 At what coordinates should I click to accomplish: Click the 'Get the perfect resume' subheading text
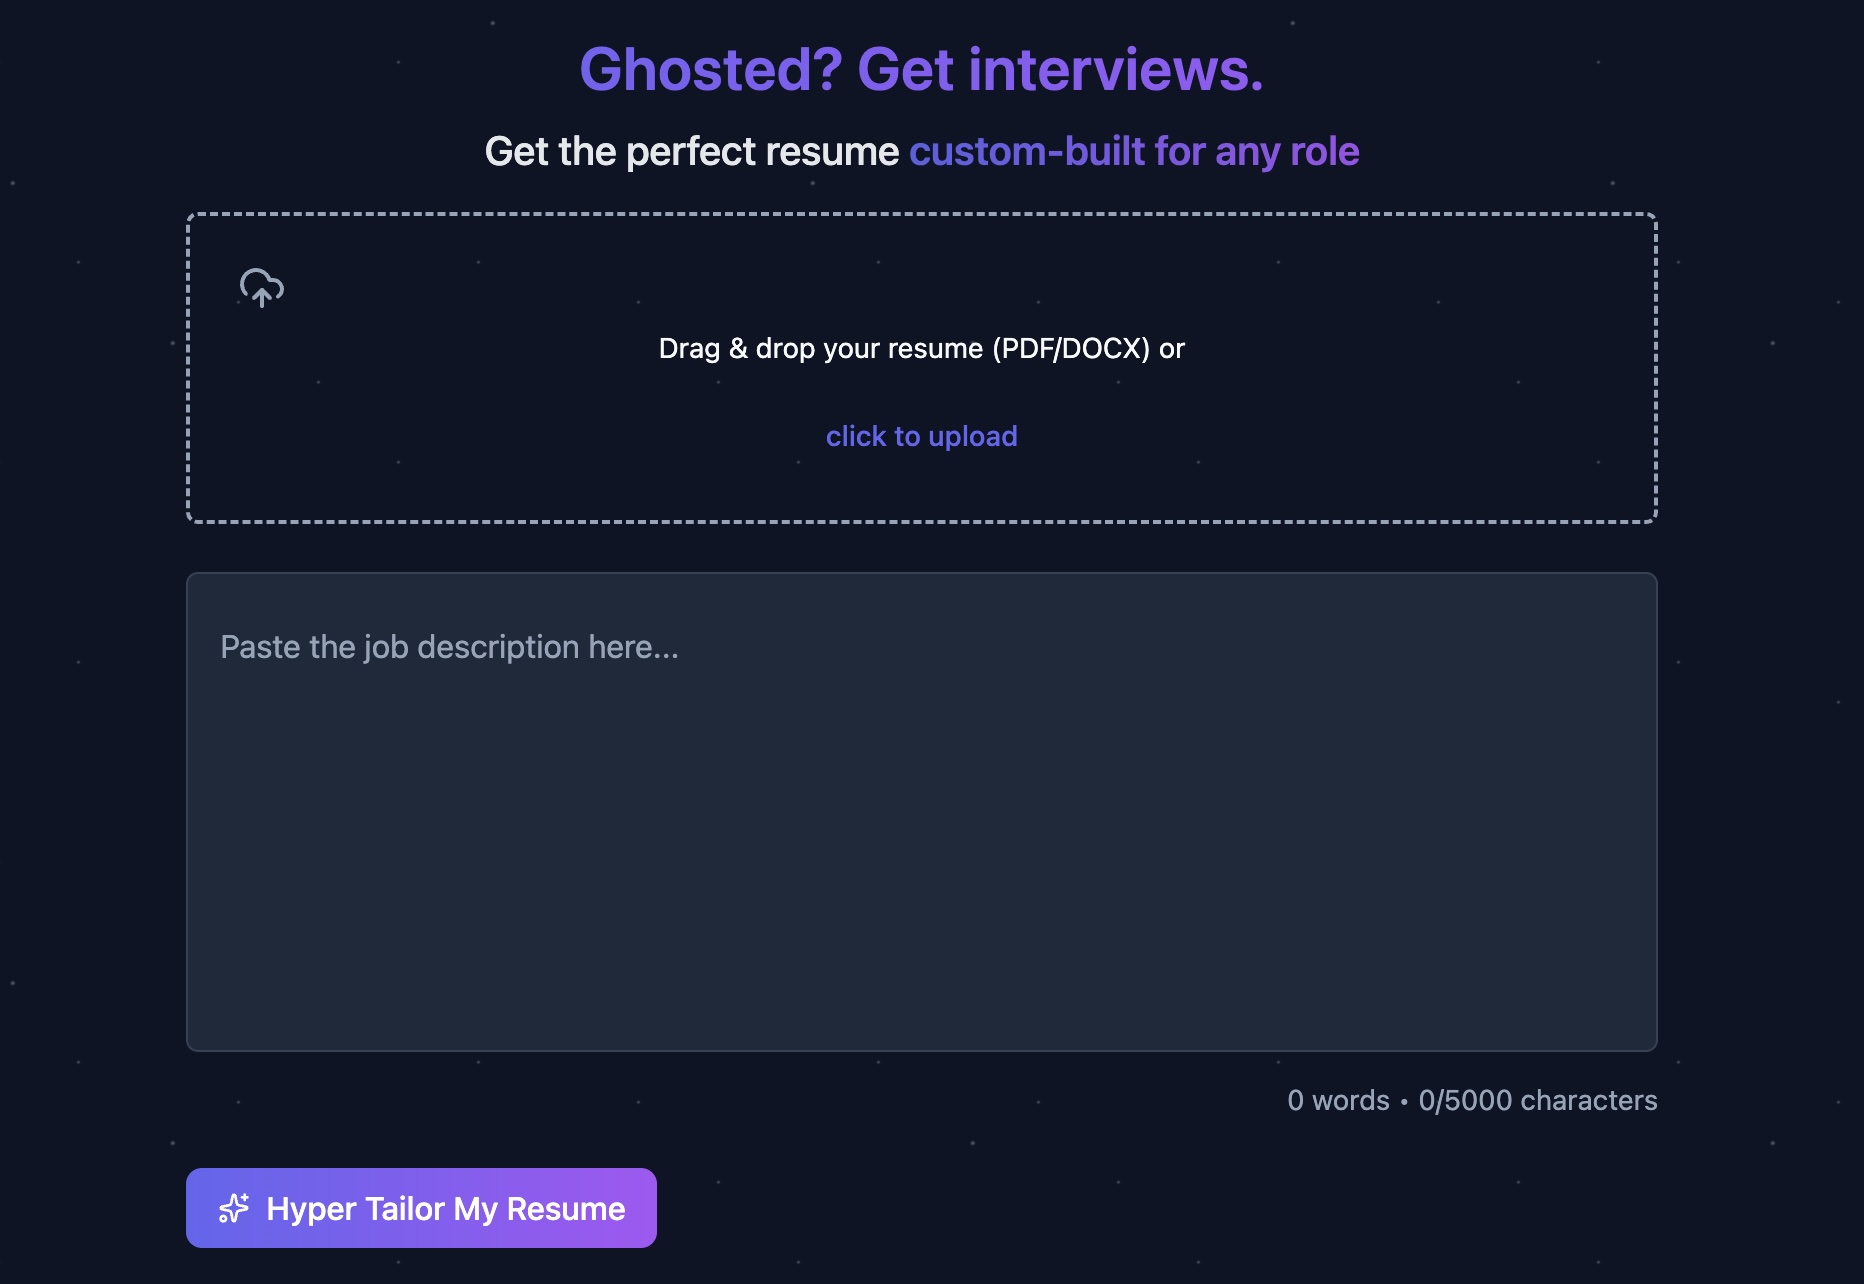coord(691,152)
